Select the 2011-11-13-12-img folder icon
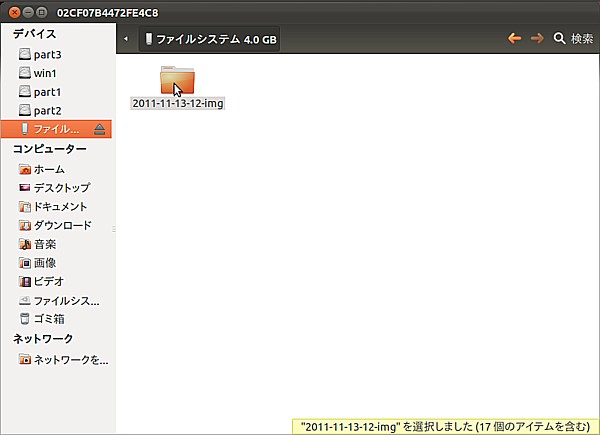Viewport: 600px width, 435px height. (x=177, y=80)
